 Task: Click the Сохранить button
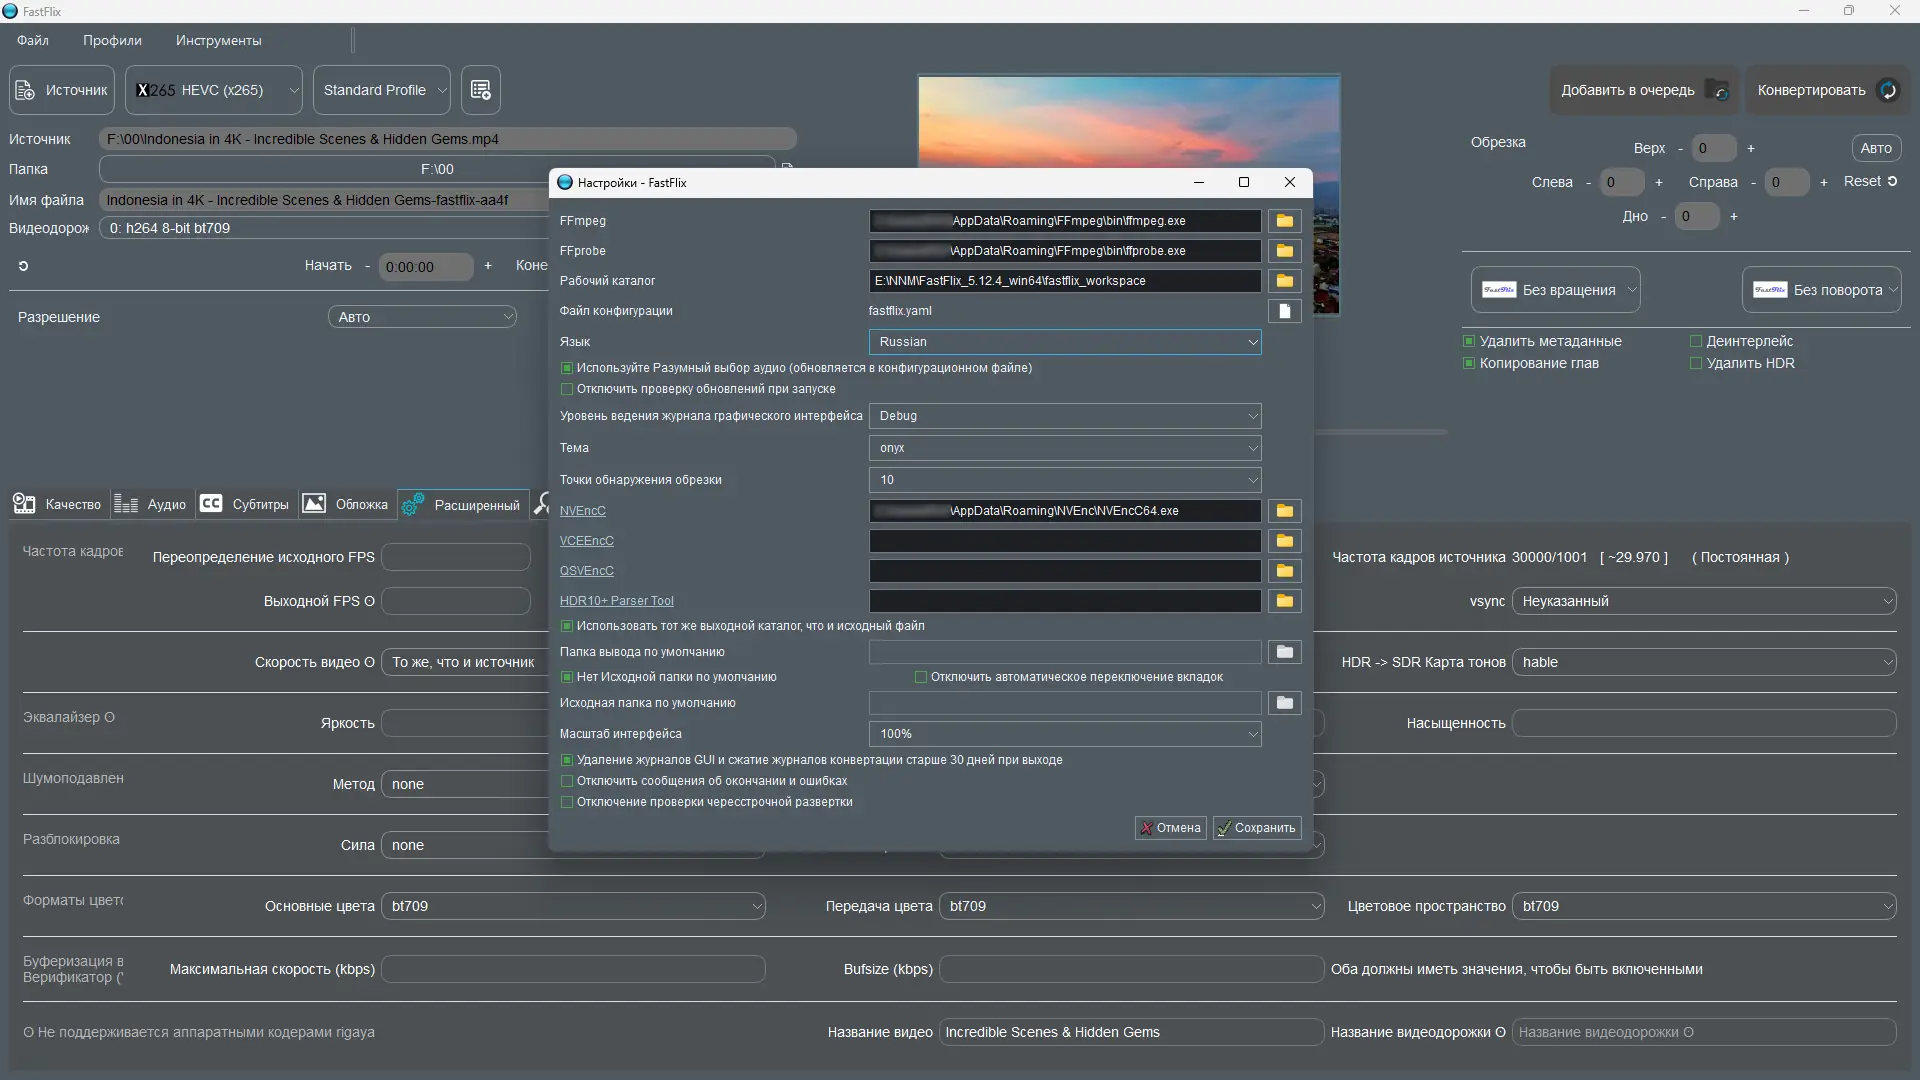pos(1256,828)
